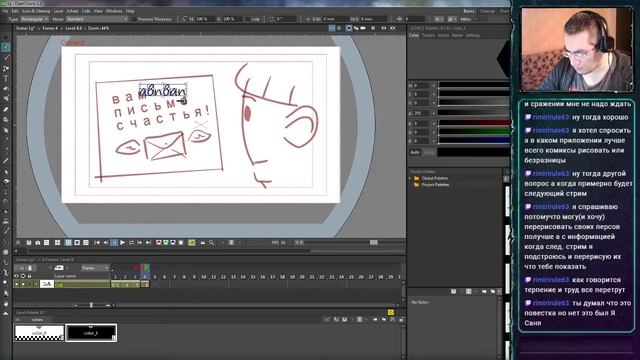Click the red channel slider in style editor
Screen dimensions: 640x360
tap(473, 123)
